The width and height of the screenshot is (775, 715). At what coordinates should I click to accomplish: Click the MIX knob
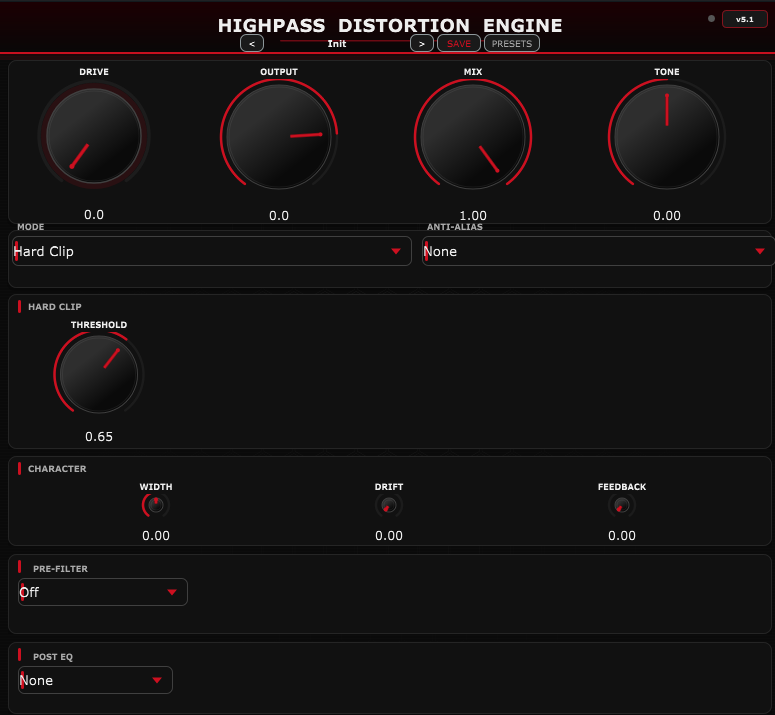(x=473, y=136)
